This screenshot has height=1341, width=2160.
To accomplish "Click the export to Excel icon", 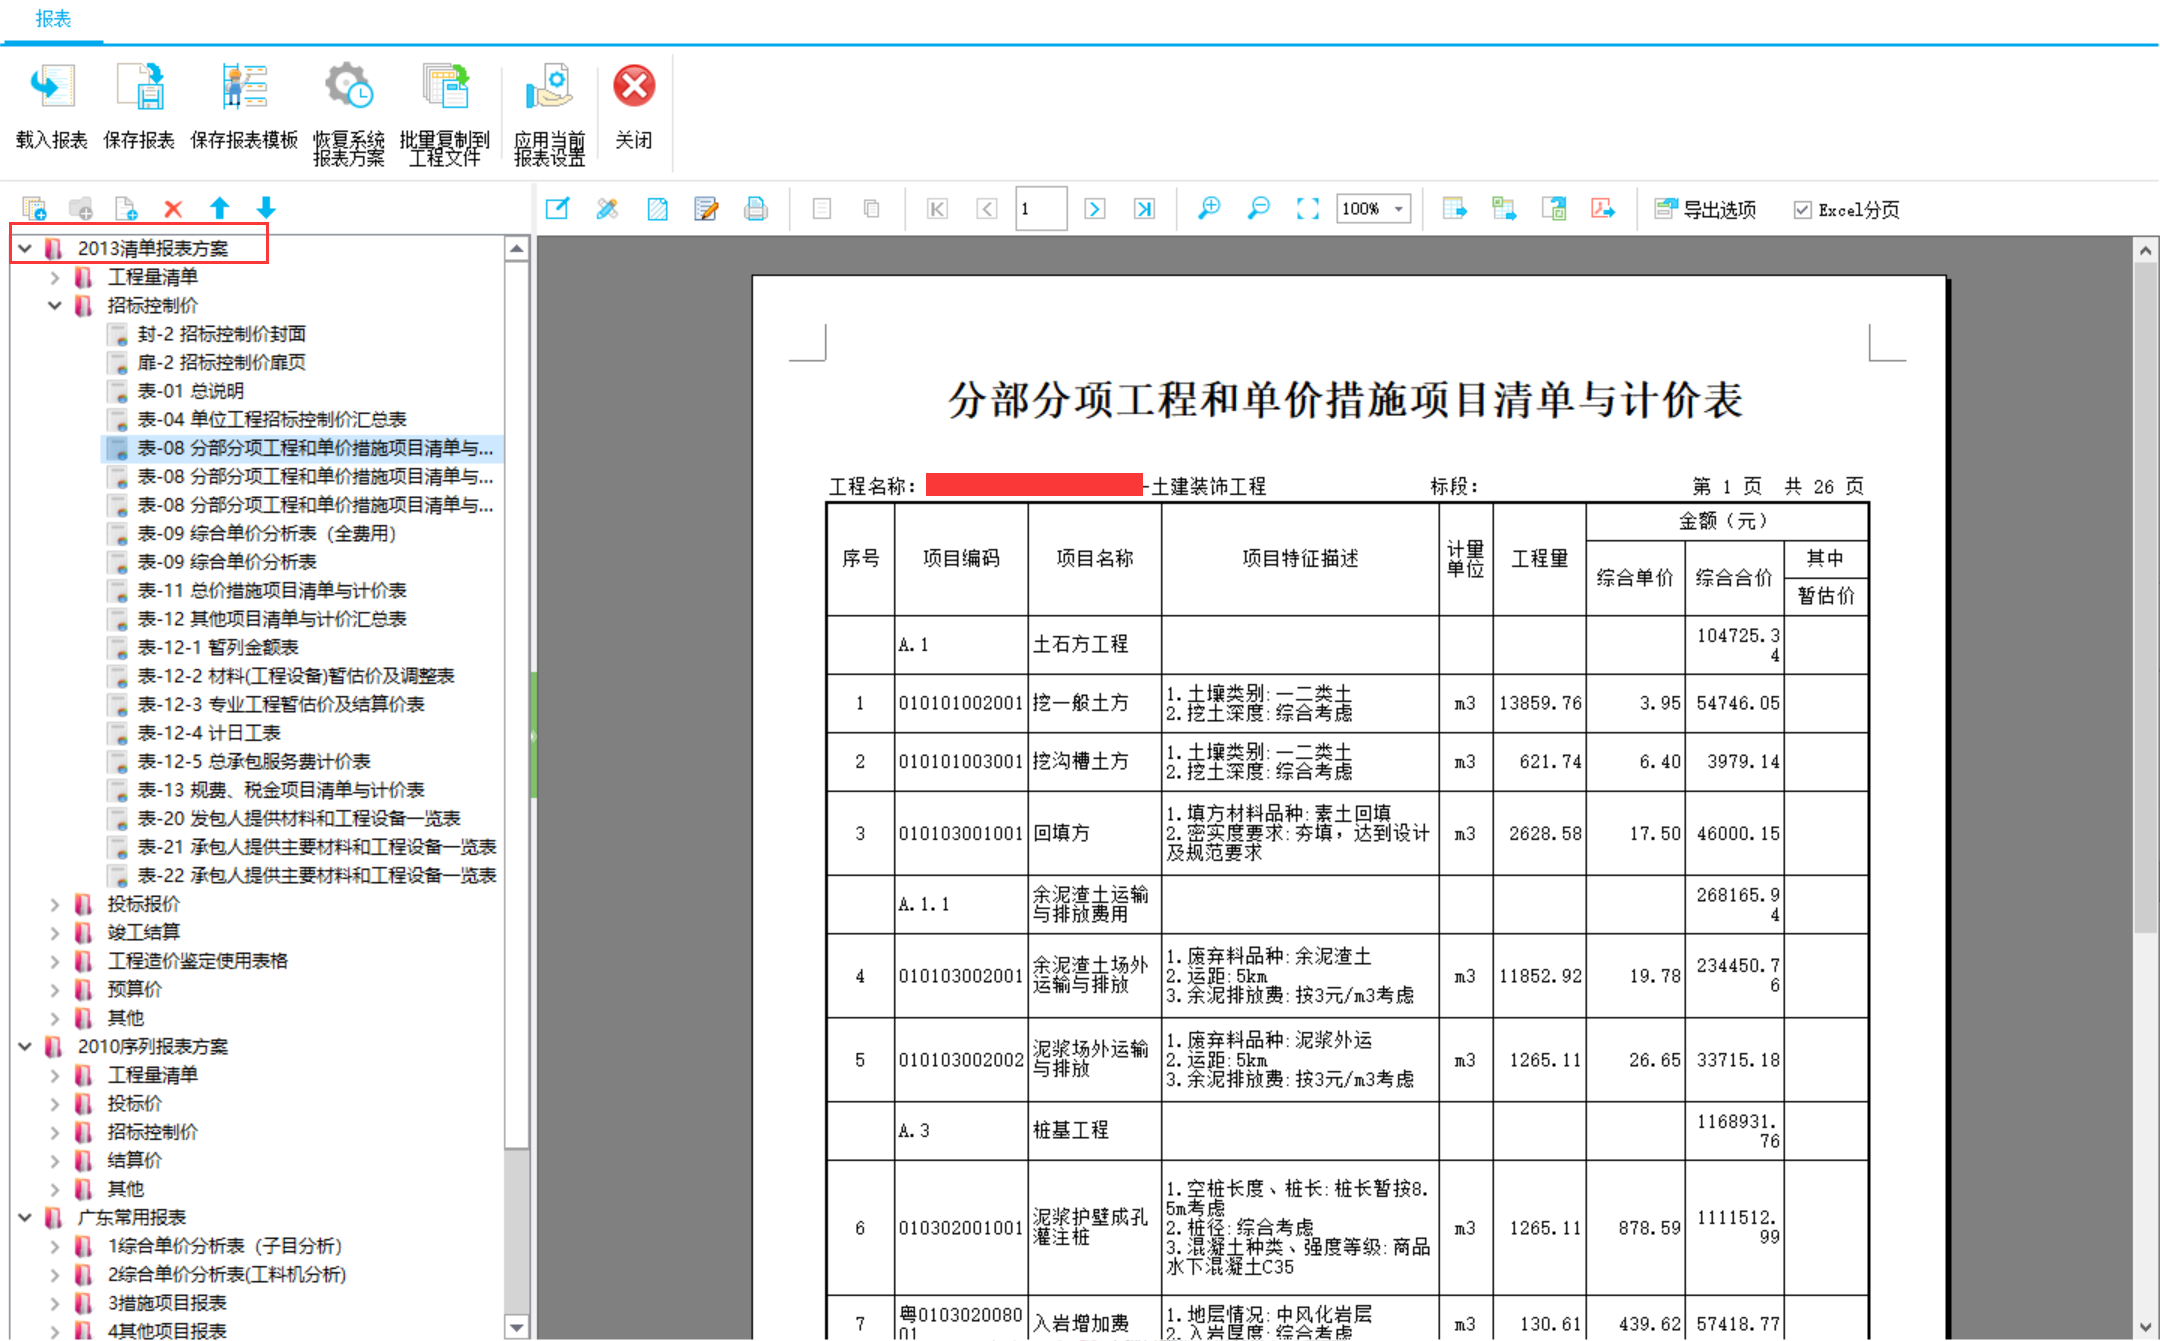I will pos(1504,208).
